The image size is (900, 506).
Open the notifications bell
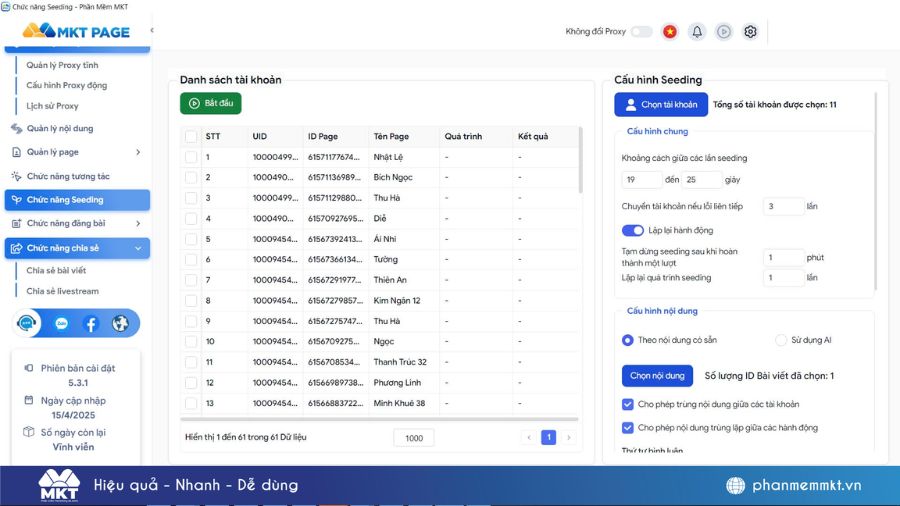pyautogui.click(x=697, y=31)
